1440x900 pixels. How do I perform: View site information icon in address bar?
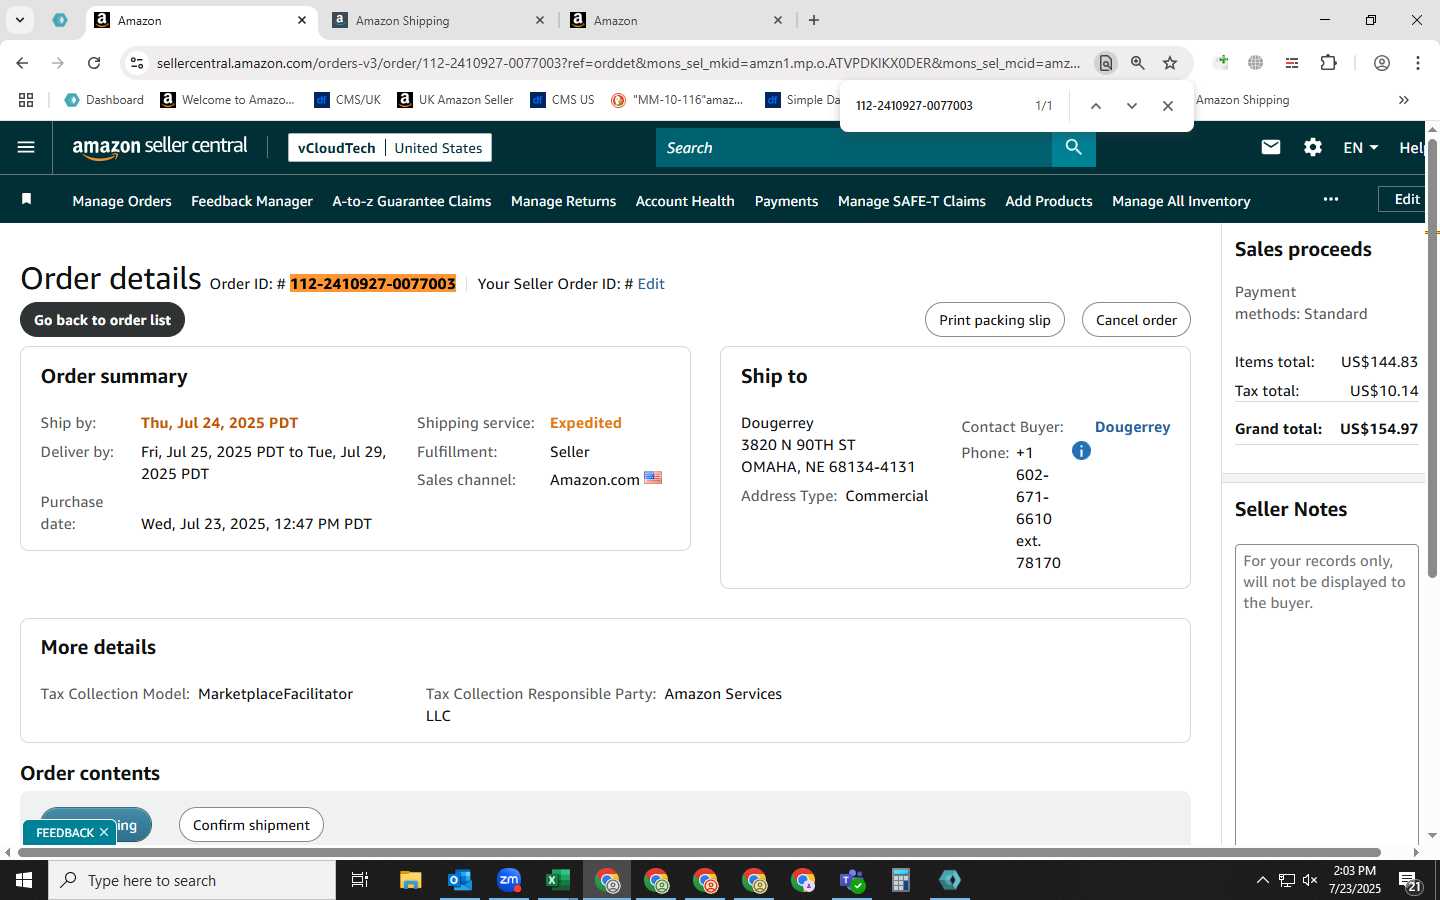[136, 62]
